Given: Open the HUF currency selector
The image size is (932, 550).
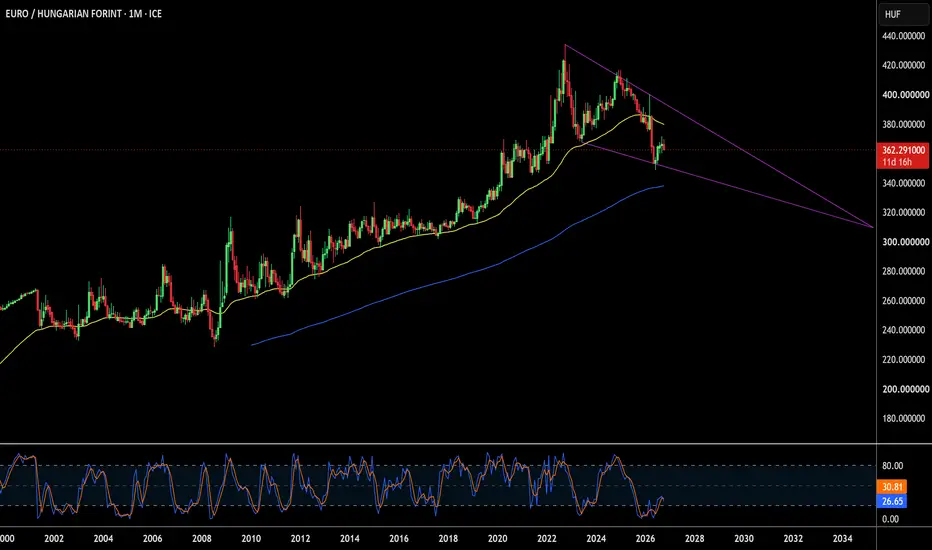Looking at the screenshot, I should tap(903, 14).
